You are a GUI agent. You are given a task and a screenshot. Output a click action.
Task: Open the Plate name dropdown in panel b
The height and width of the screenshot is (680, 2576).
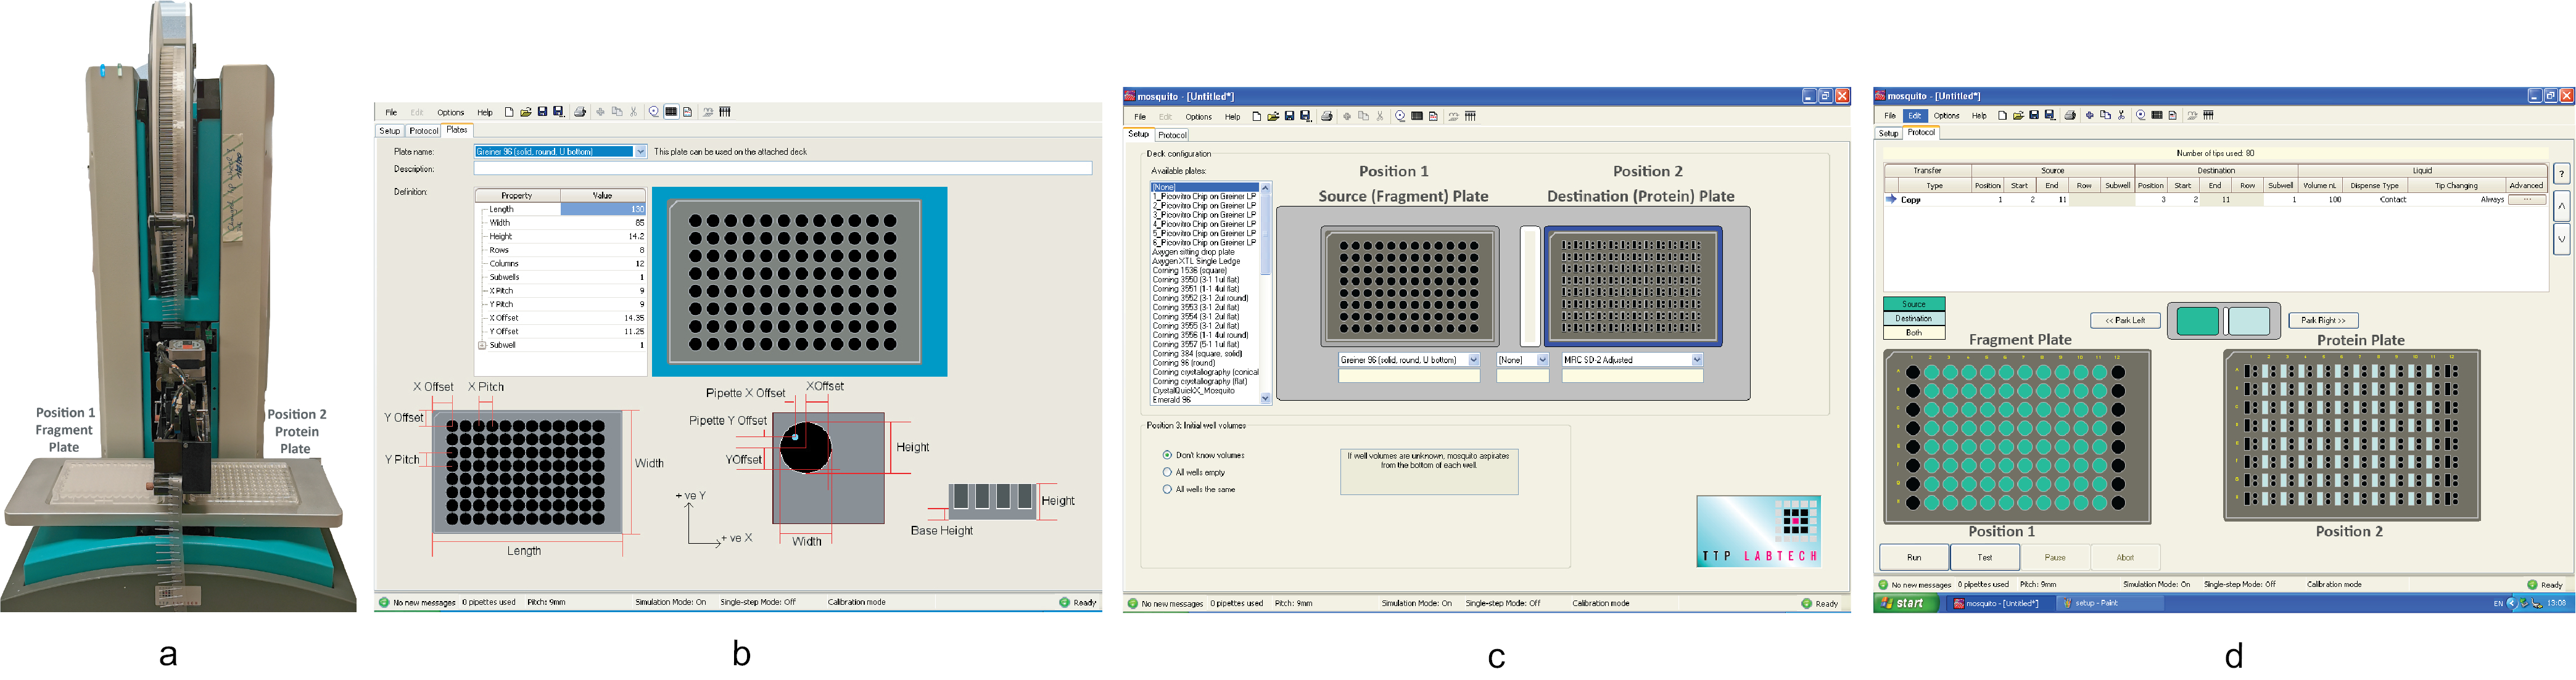640,152
